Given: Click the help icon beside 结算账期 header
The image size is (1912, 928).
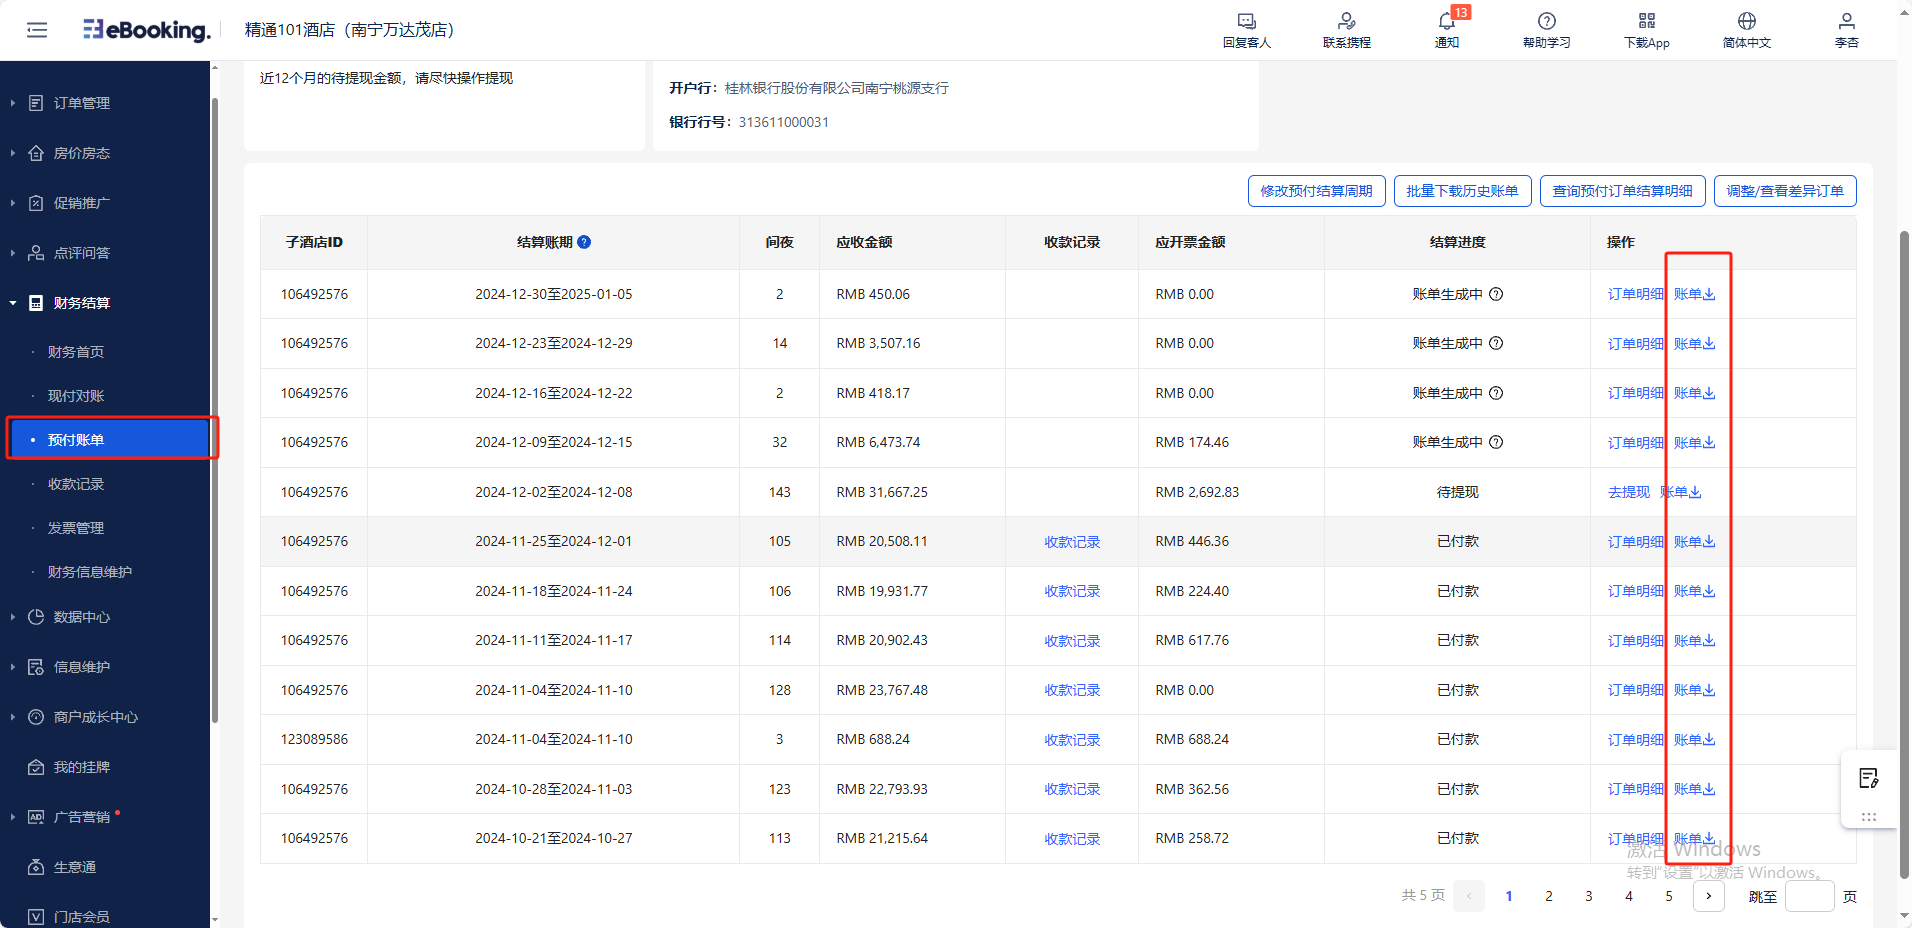Looking at the screenshot, I should [x=584, y=242].
